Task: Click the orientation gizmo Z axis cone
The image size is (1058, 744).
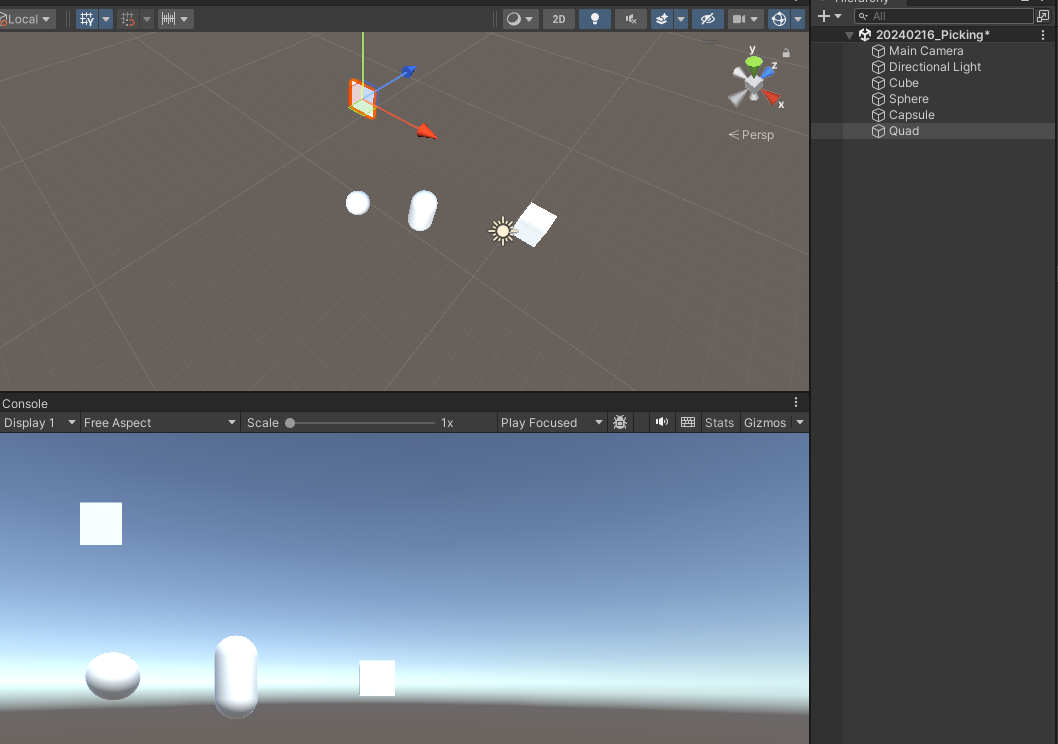Action: 767,71
